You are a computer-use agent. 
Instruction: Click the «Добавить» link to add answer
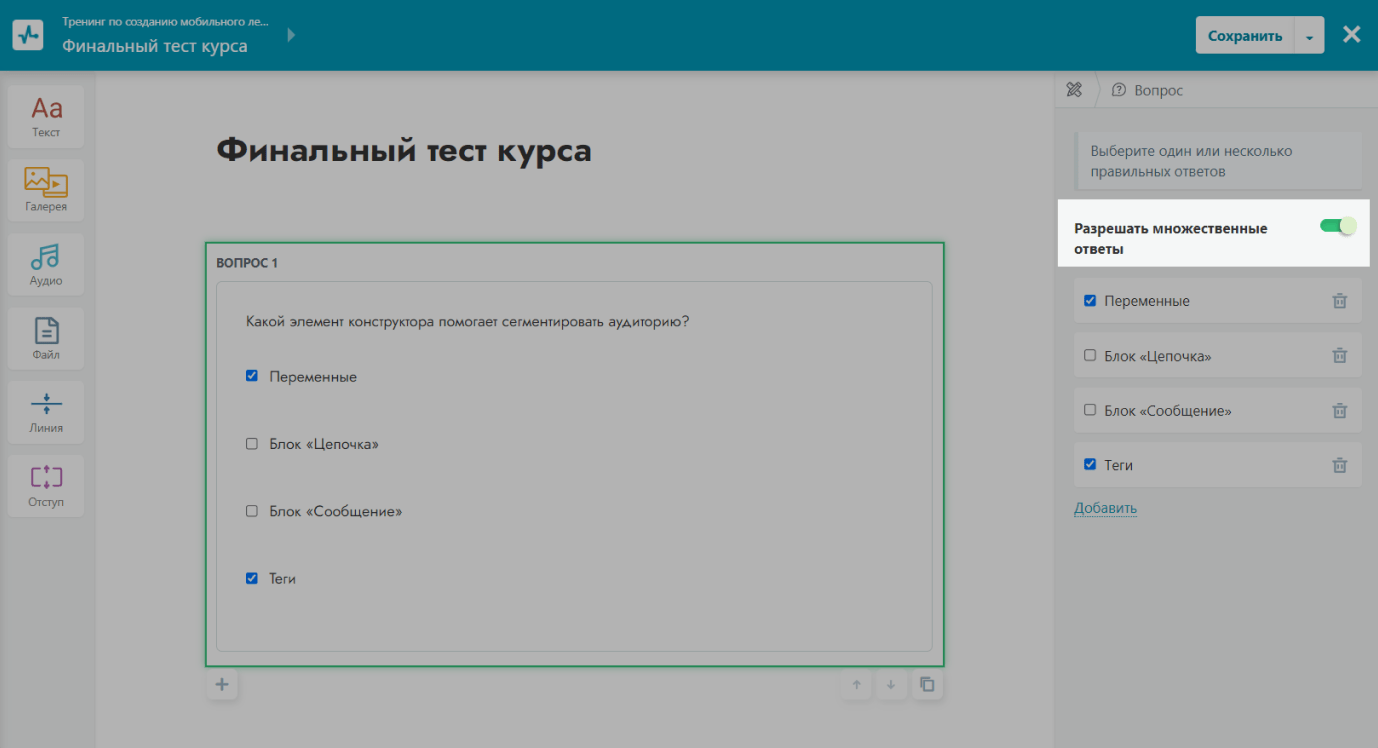point(1105,508)
